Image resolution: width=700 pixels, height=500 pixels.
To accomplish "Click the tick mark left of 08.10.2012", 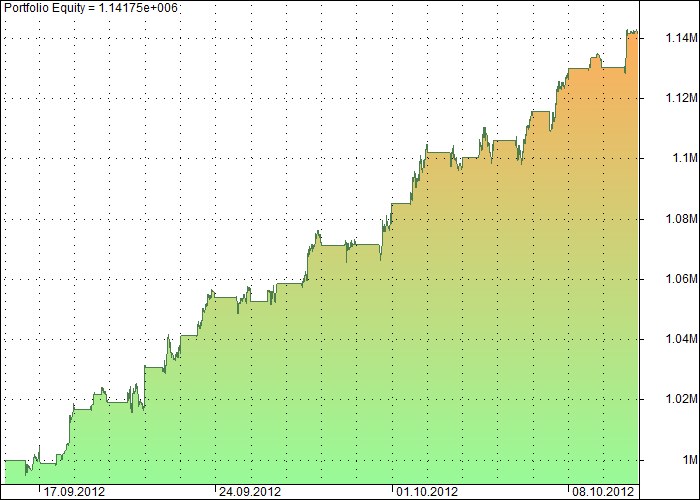I will (x=570, y=490).
